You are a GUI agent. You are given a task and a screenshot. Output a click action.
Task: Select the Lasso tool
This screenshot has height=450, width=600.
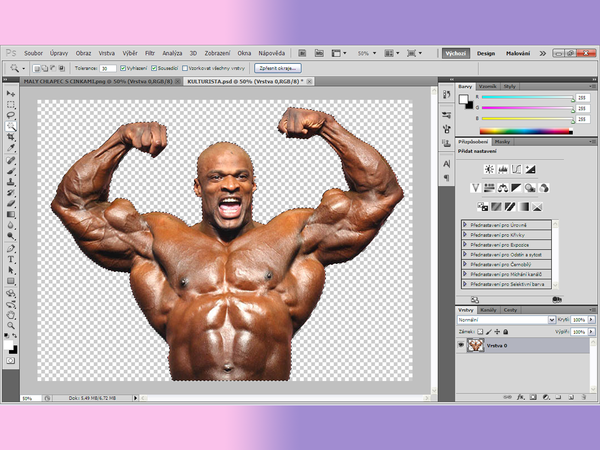pos(11,115)
